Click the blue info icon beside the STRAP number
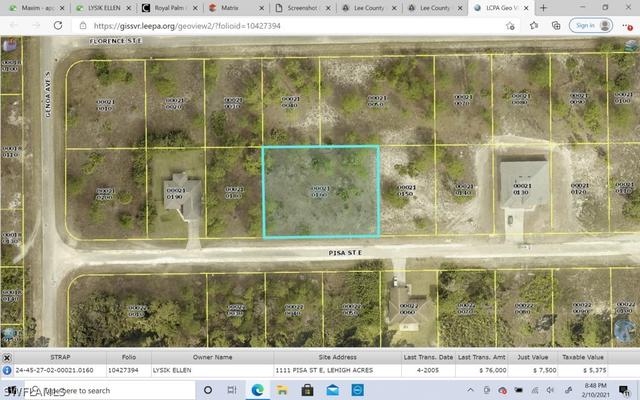Image resolution: width=640 pixels, height=400 pixels. 7,369
